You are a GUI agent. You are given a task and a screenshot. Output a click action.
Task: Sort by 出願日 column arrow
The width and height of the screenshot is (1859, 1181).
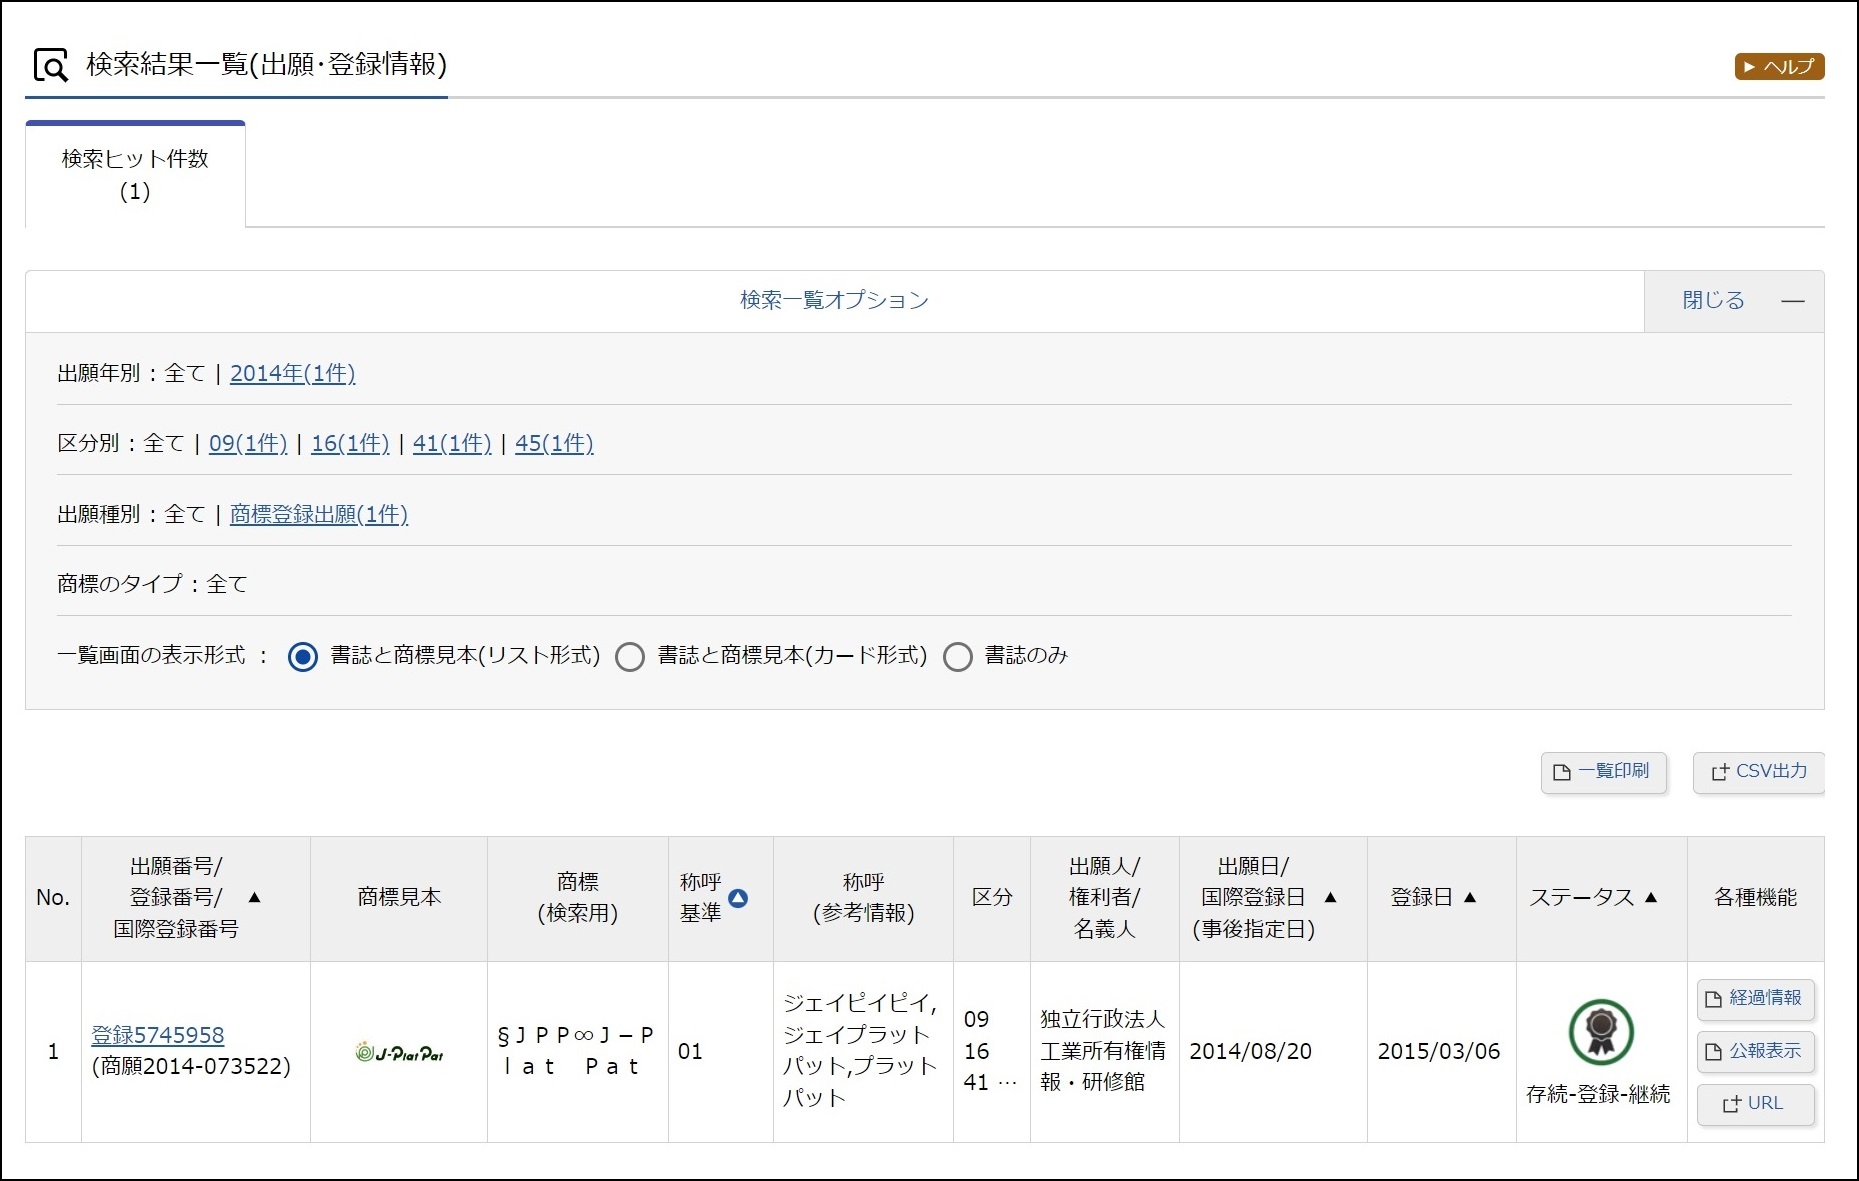pos(1330,898)
